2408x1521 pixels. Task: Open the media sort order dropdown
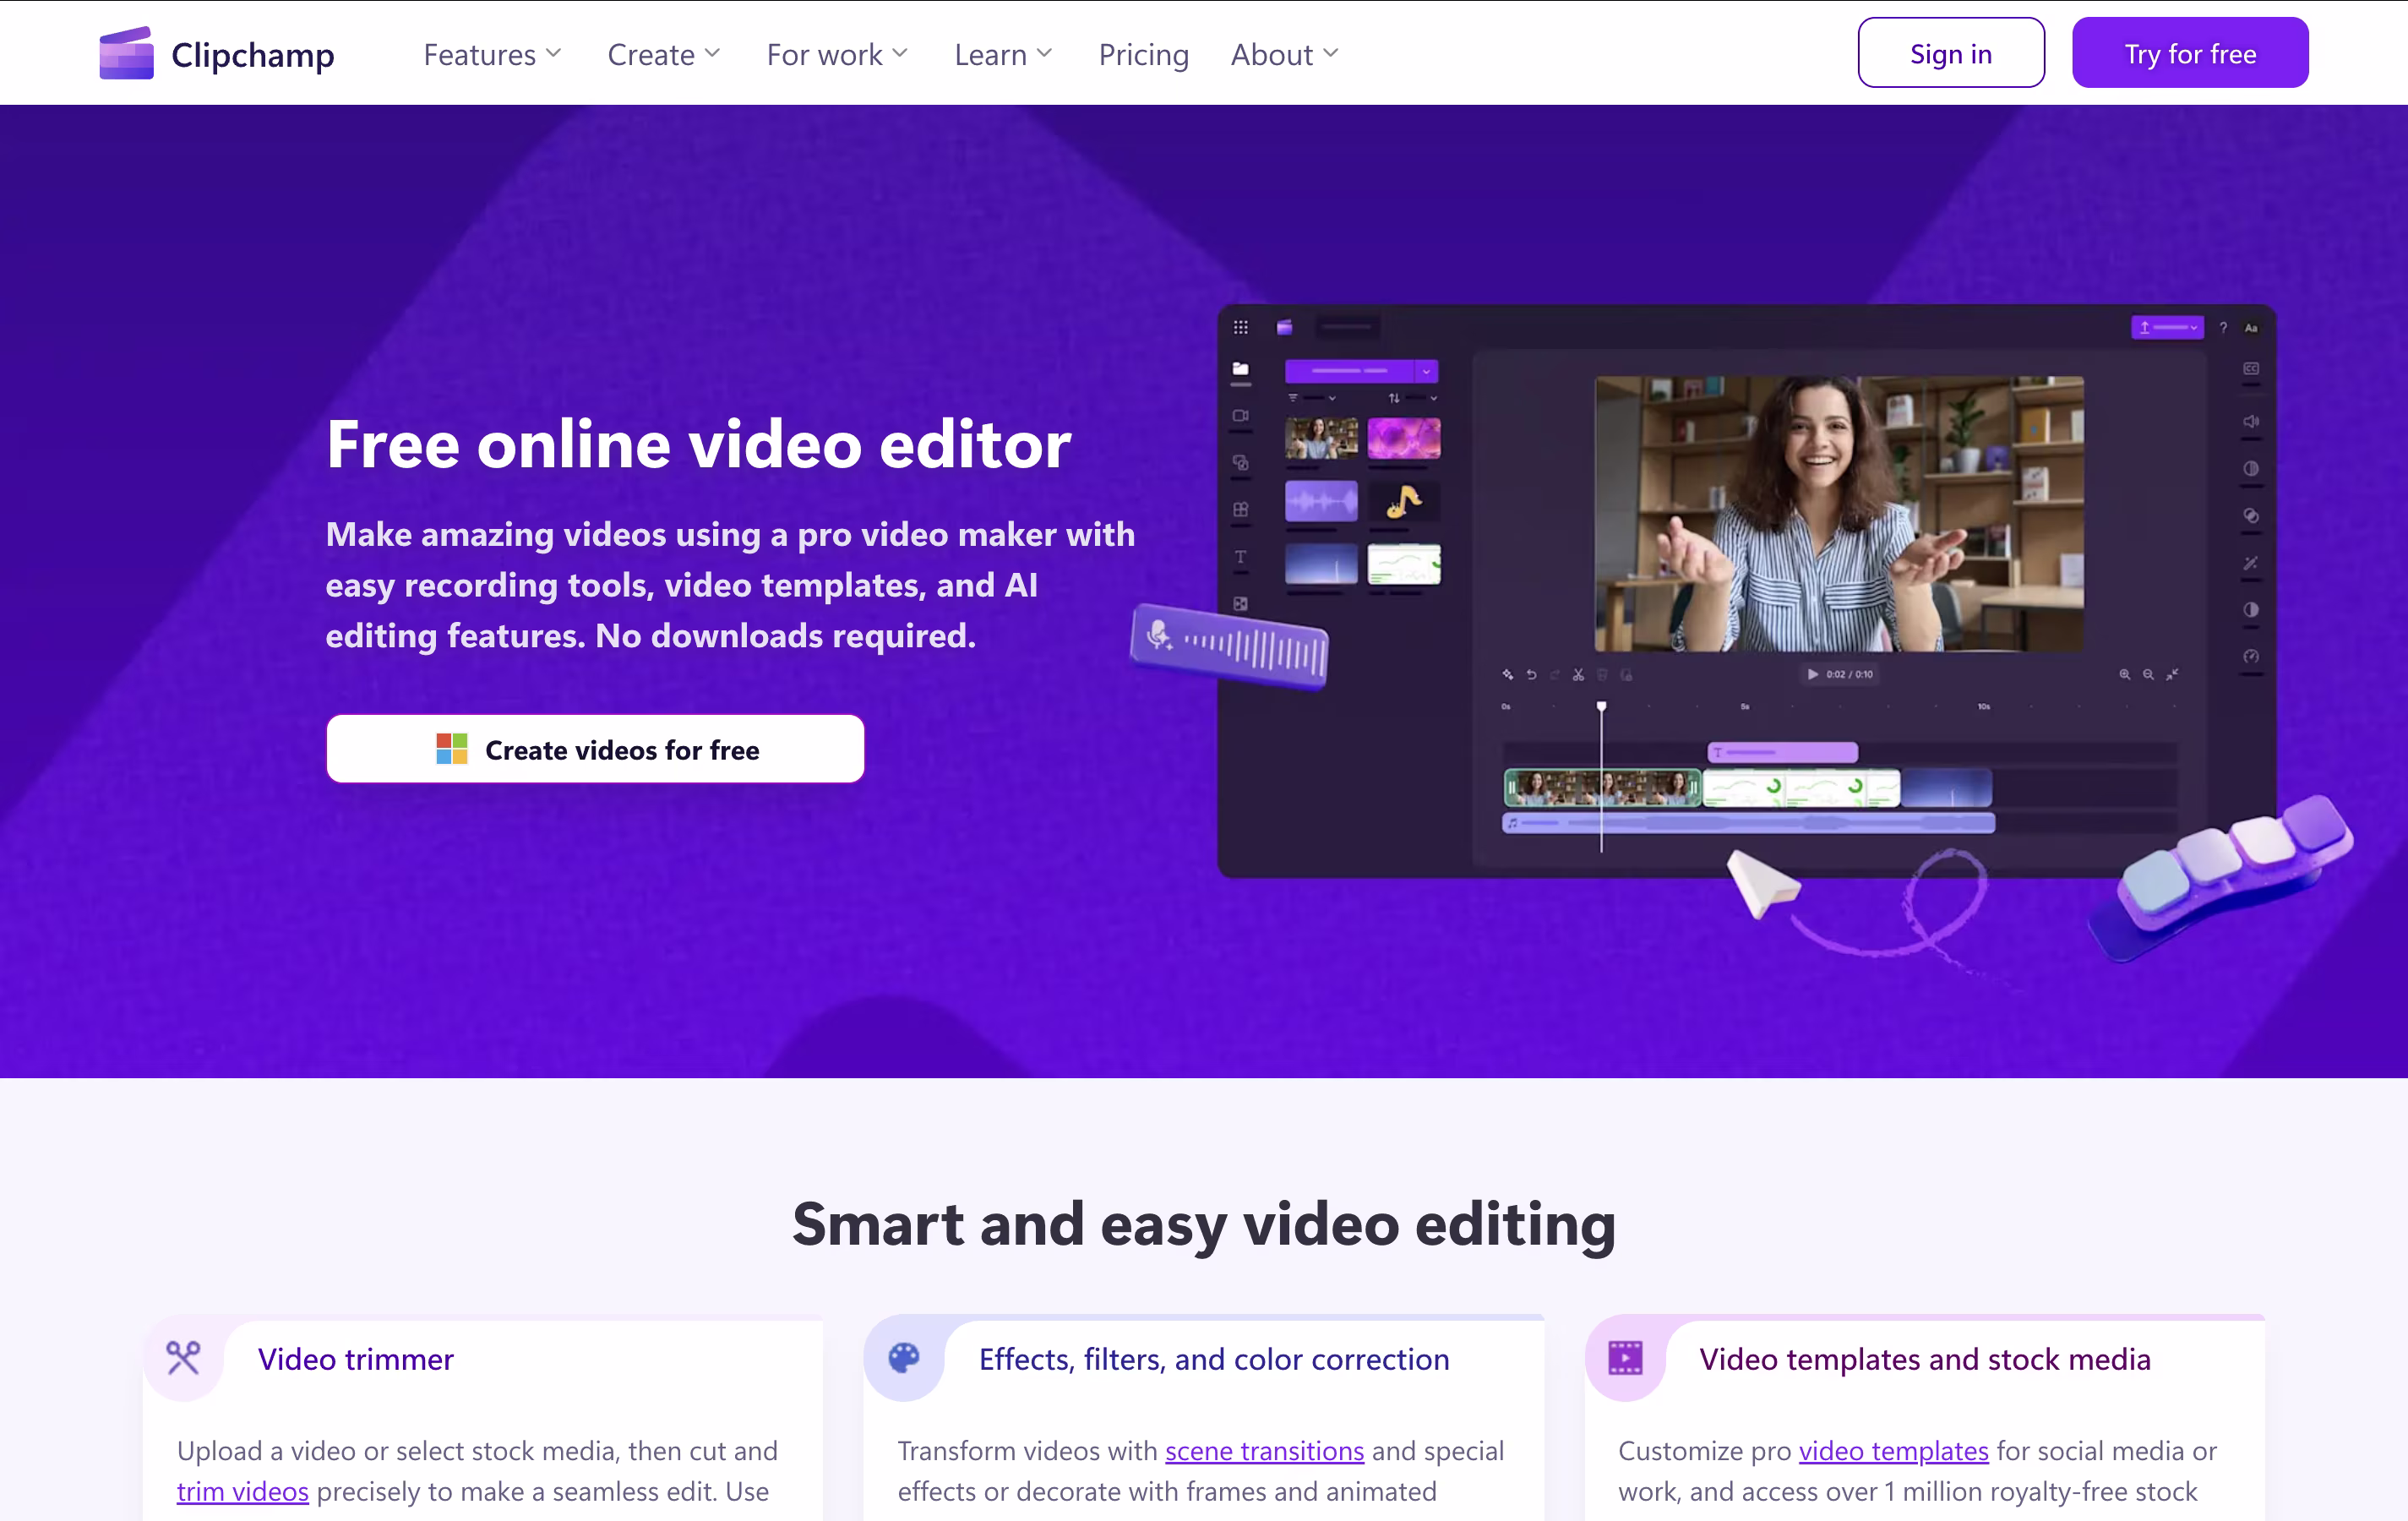pos(1412,398)
